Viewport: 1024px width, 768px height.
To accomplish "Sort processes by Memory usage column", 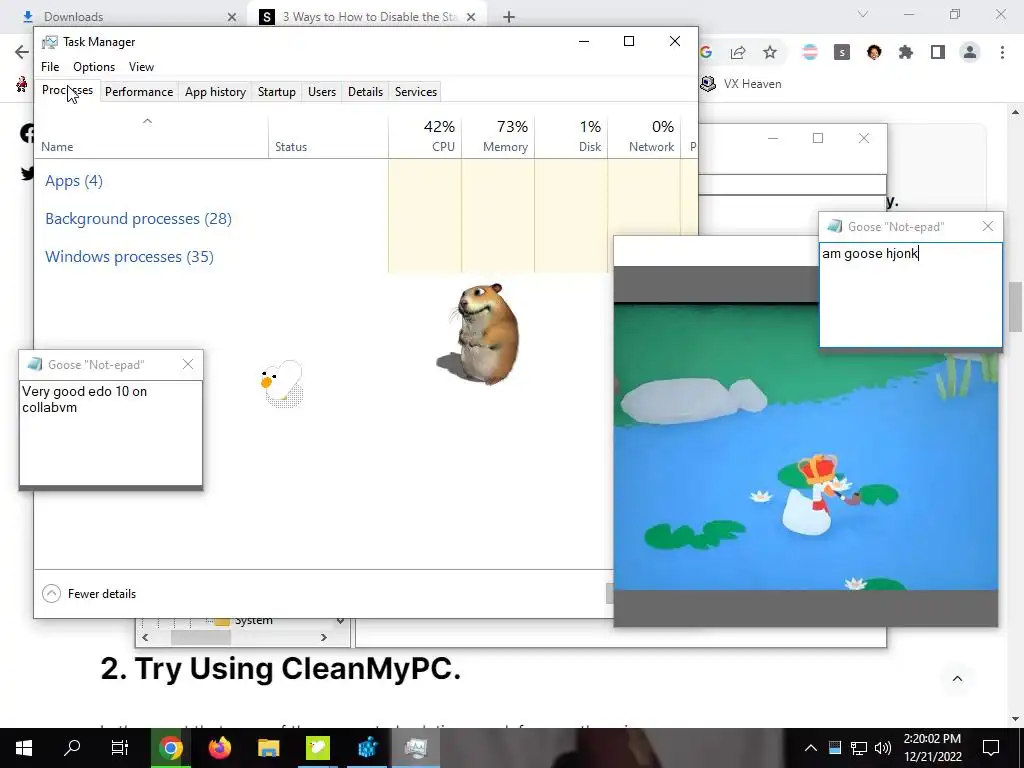I will (498, 136).
